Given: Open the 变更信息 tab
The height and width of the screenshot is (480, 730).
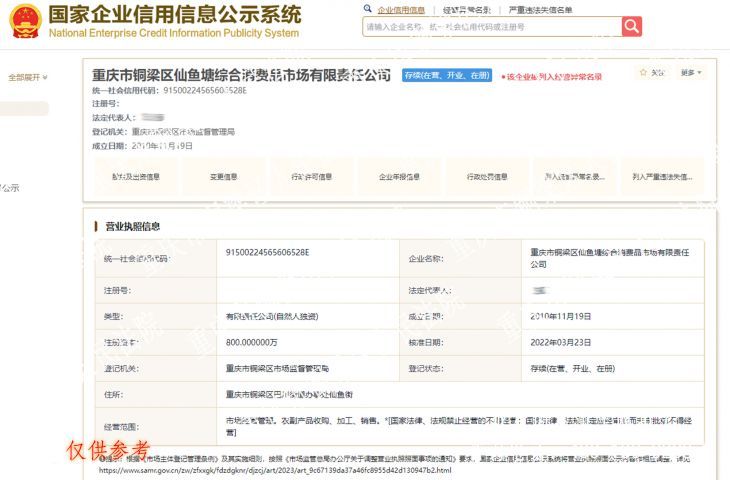Looking at the screenshot, I should click(x=223, y=176).
